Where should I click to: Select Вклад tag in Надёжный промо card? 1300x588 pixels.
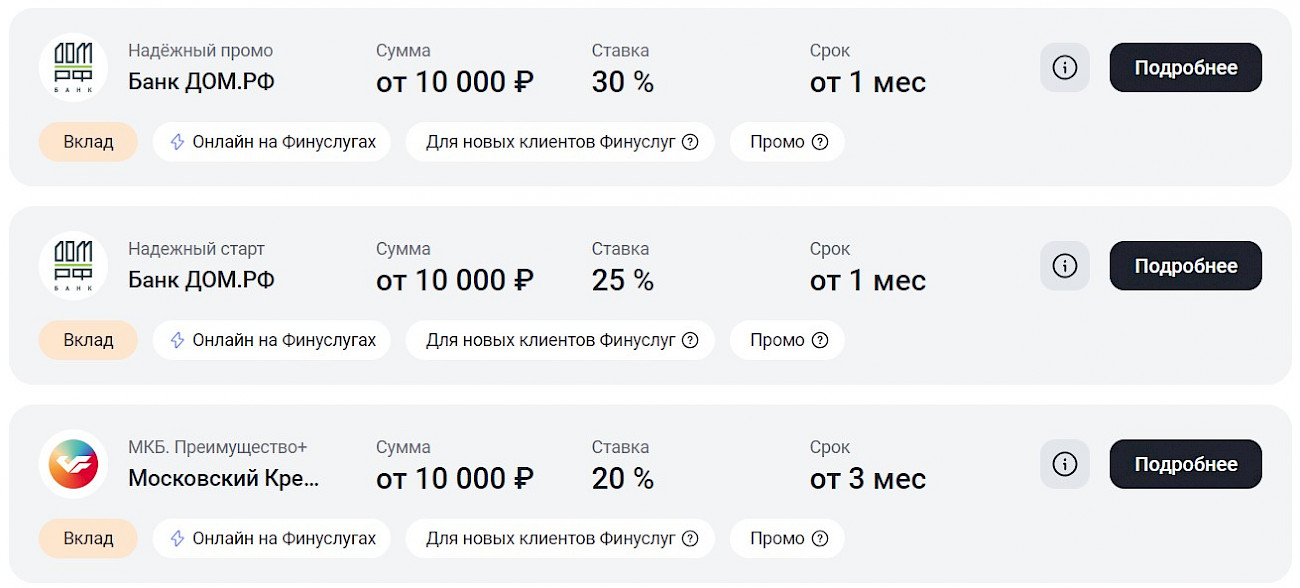88,142
